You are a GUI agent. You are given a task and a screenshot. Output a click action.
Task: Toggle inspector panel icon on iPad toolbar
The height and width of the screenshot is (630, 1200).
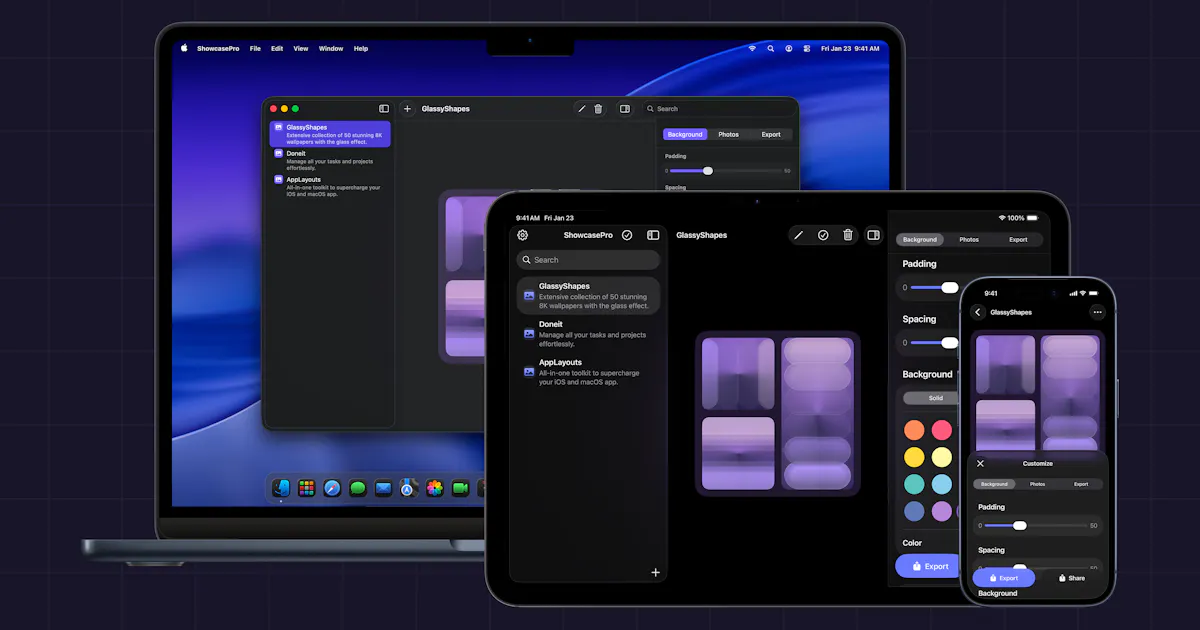tap(874, 235)
